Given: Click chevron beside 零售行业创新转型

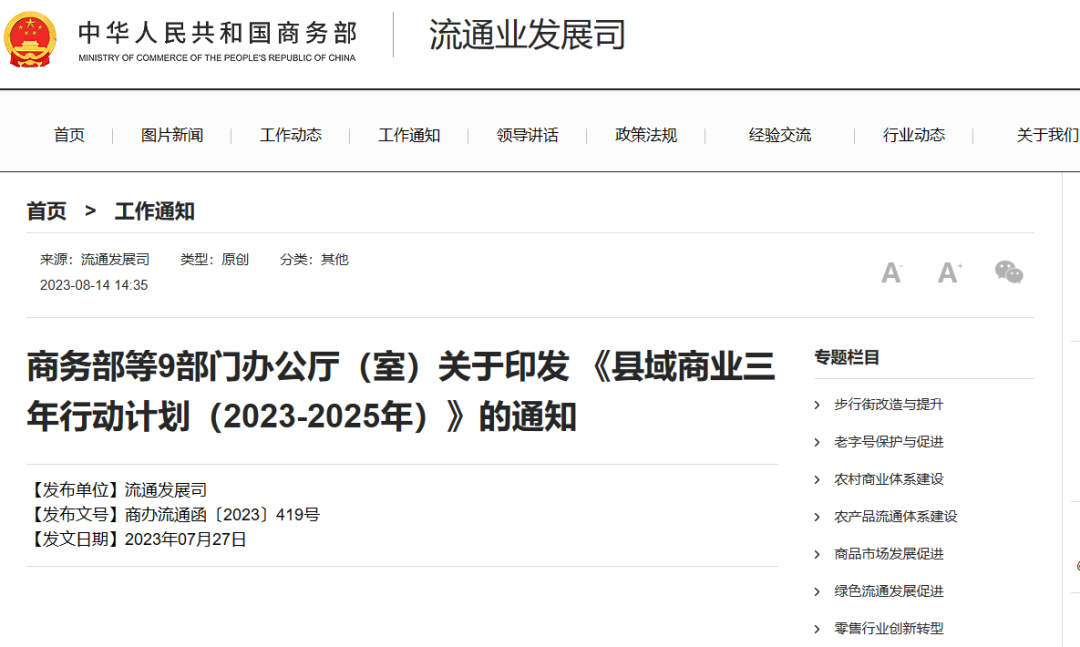Looking at the screenshot, I should [x=817, y=629].
